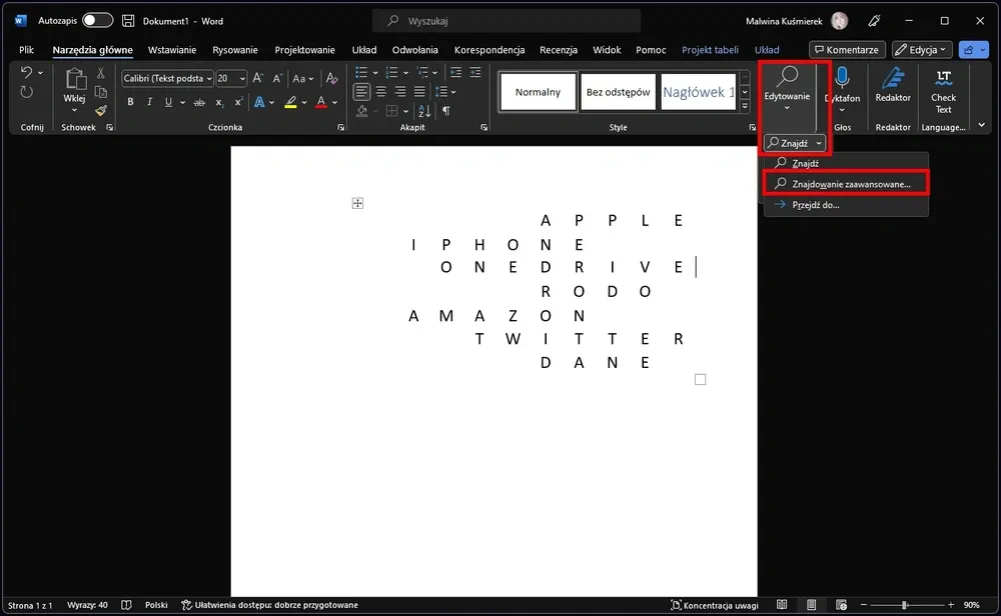Click the Undo arrow icon
The image size is (1001, 616).
tap(26, 72)
